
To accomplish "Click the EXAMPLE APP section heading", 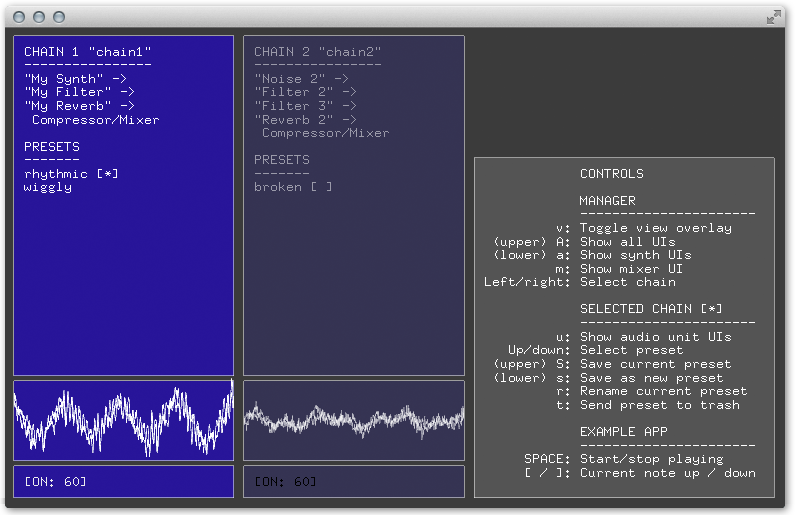I will [x=624, y=432].
